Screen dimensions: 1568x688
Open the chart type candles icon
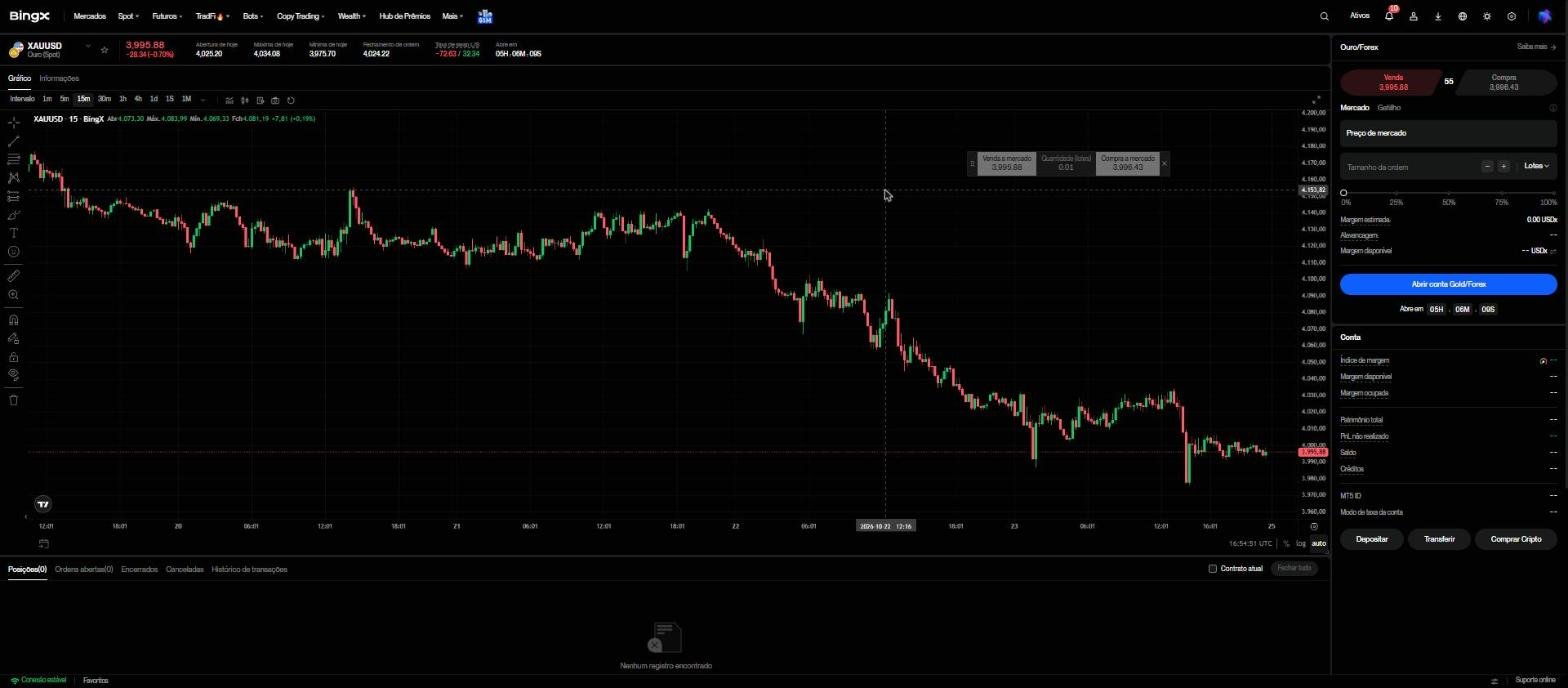[244, 100]
